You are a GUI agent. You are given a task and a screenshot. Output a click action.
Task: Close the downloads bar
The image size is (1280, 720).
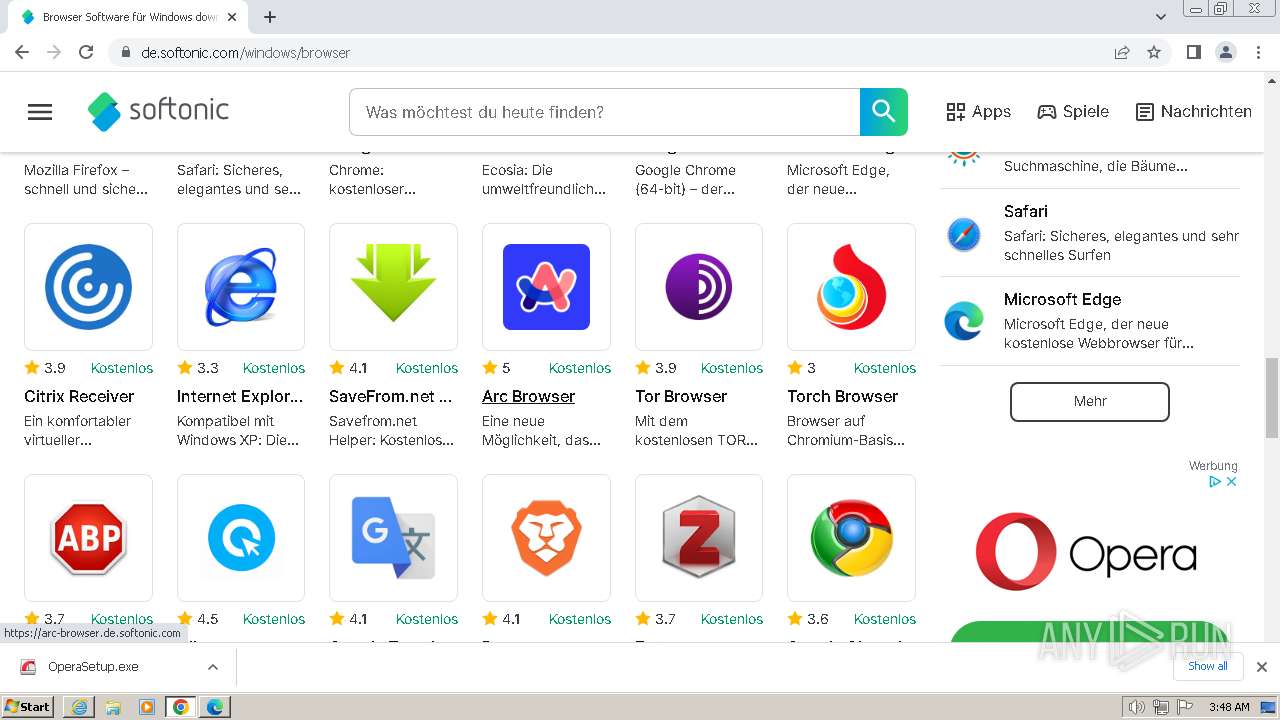tap(1262, 667)
